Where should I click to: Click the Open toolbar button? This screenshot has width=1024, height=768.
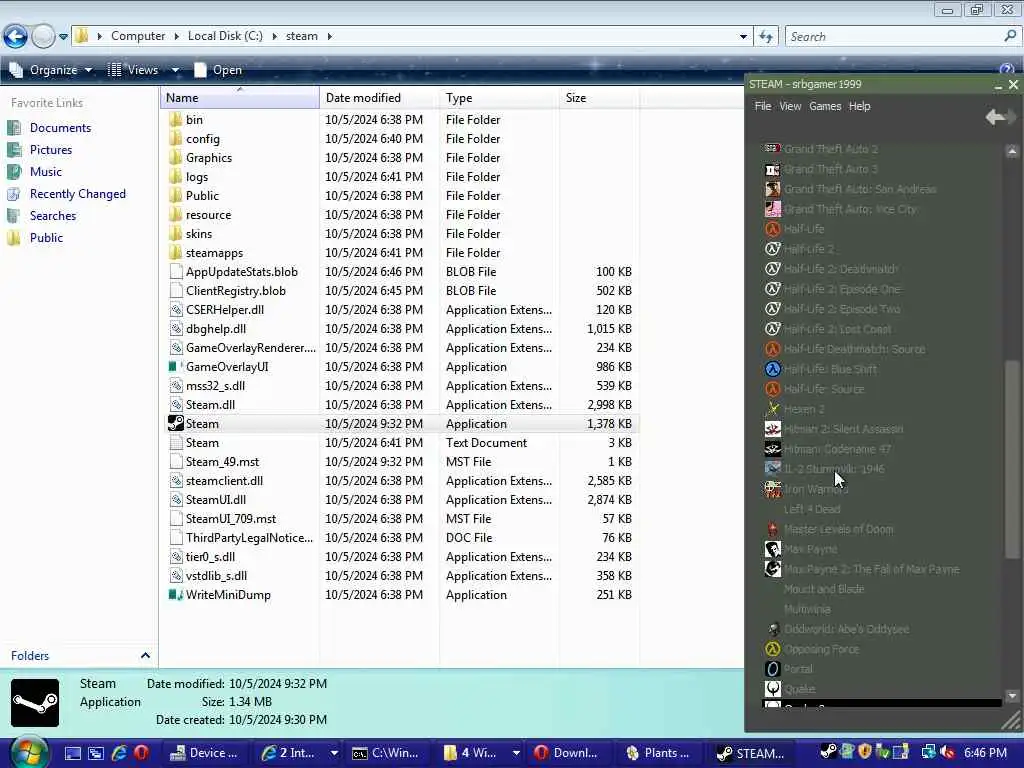(218, 70)
